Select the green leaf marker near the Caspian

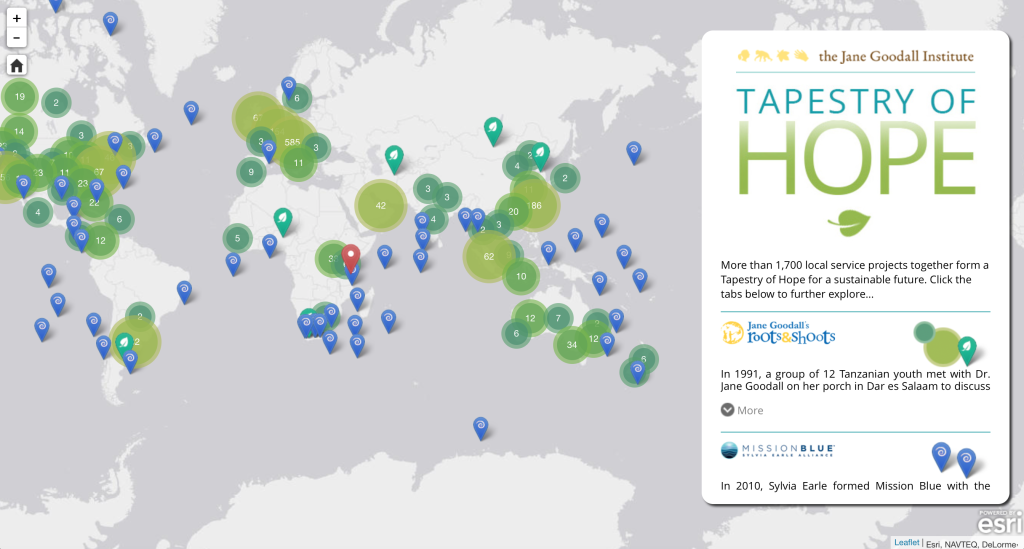click(394, 159)
